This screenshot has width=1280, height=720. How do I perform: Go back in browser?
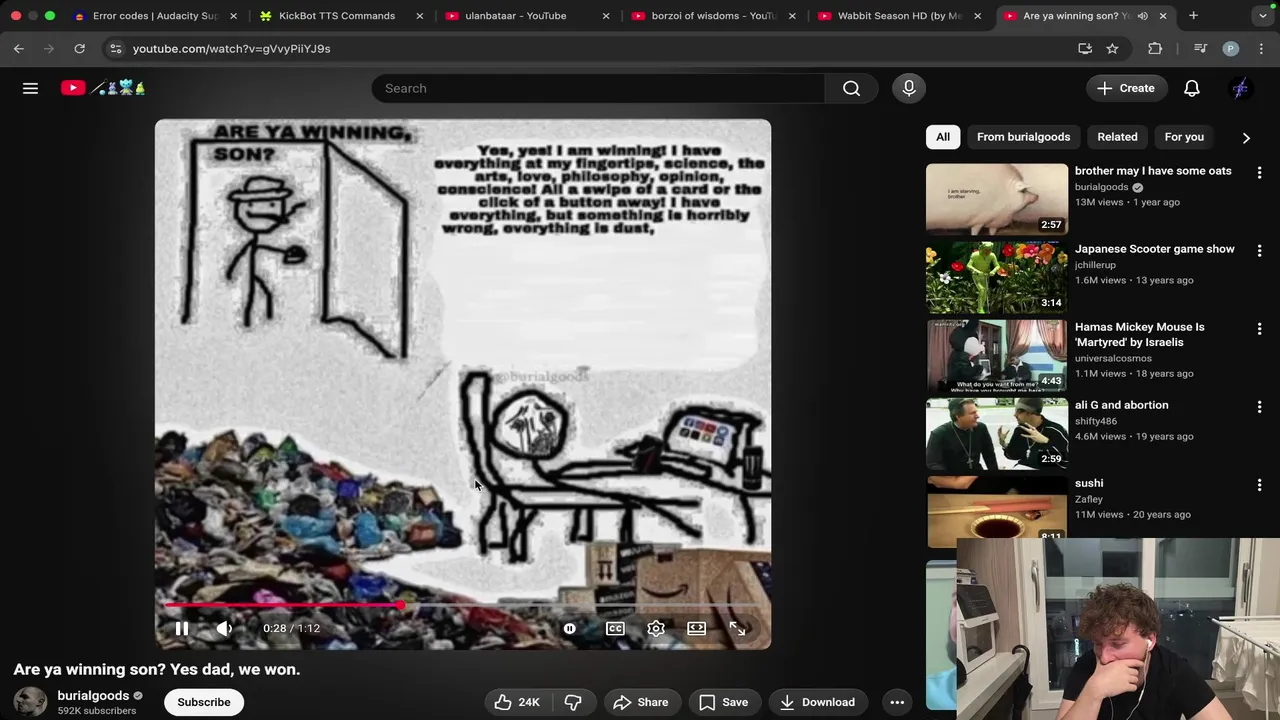(19, 48)
